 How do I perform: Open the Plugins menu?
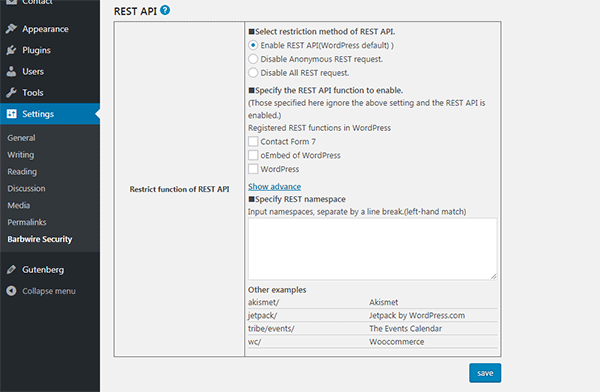(x=50, y=50)
